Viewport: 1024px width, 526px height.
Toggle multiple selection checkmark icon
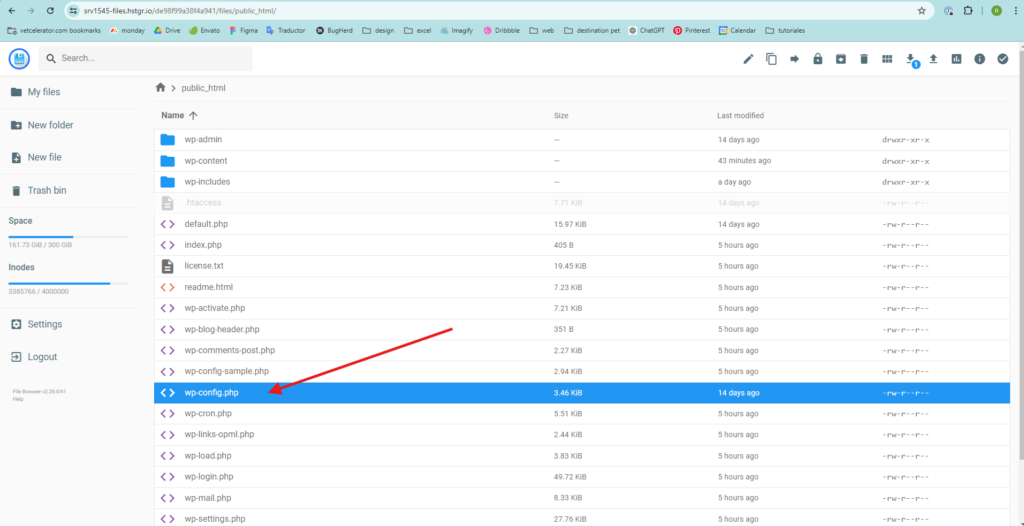click(1003, 59)
